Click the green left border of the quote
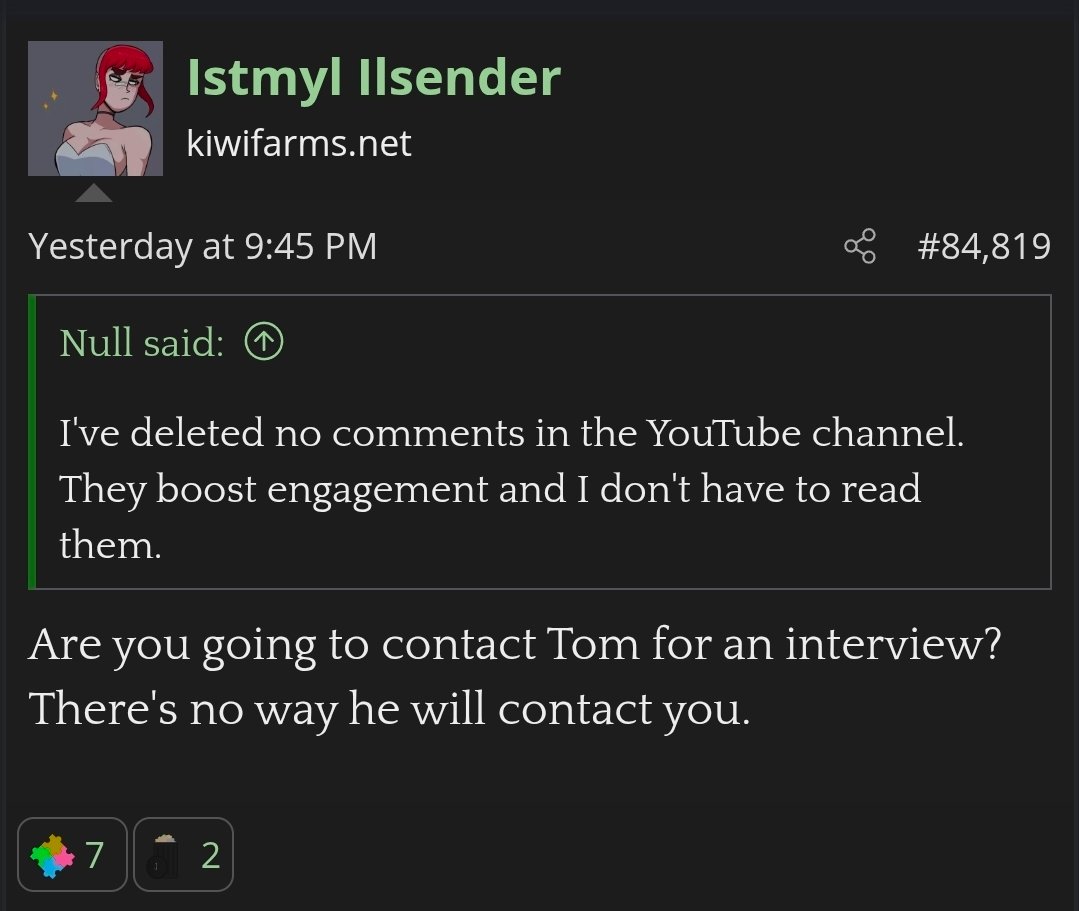 pos(32,441)
